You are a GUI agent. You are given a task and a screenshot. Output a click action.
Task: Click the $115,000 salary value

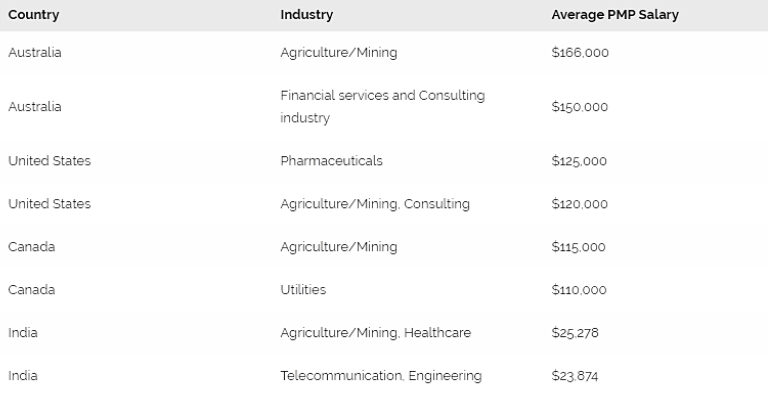pos(578,246)
